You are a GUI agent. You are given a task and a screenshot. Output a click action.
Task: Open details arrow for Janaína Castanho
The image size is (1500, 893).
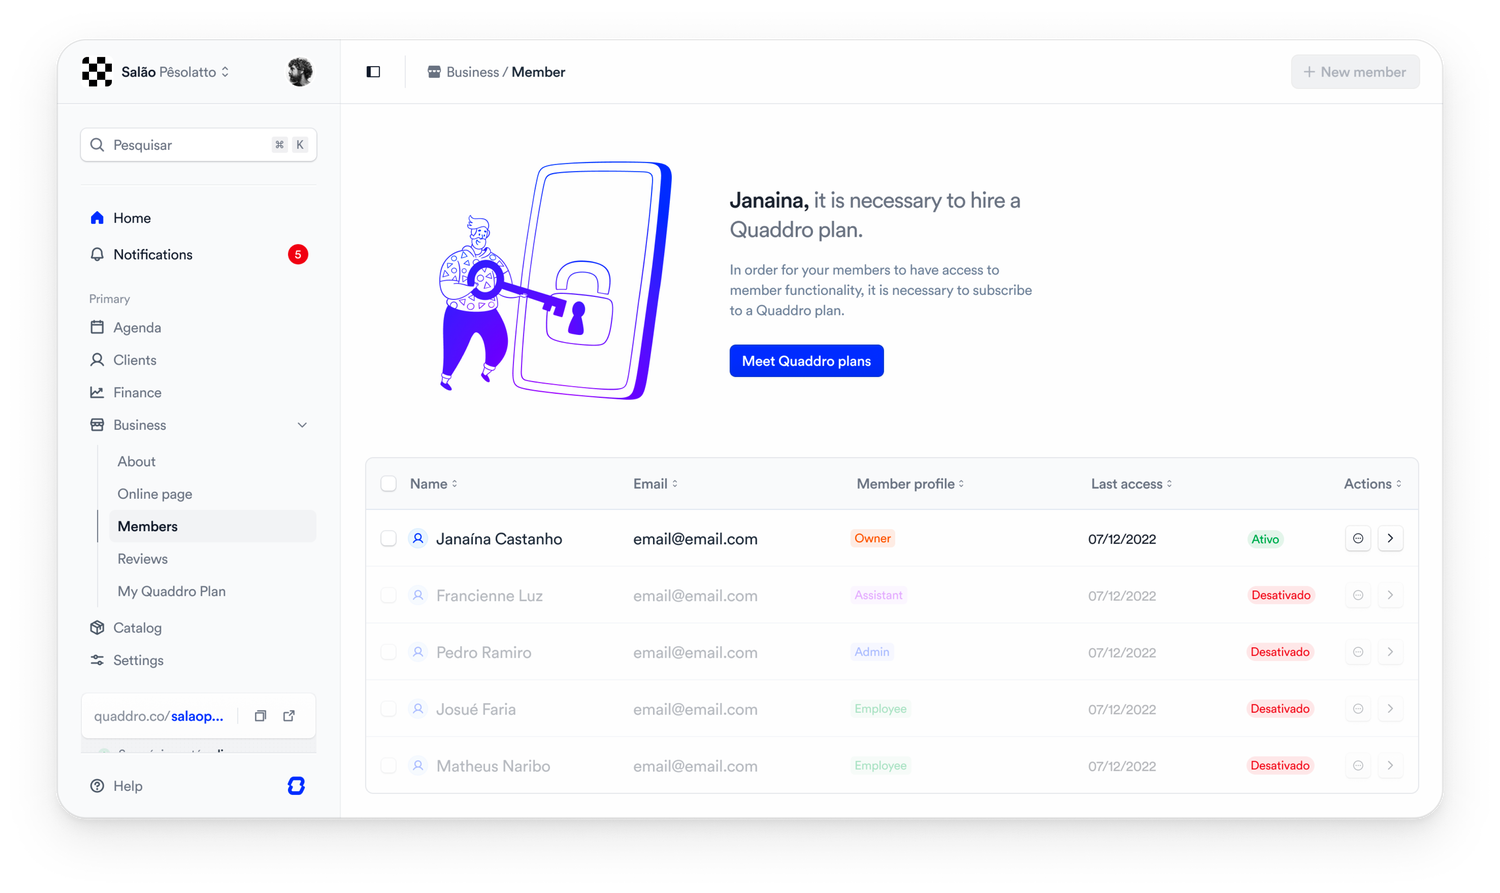(x=1390, y=539)
